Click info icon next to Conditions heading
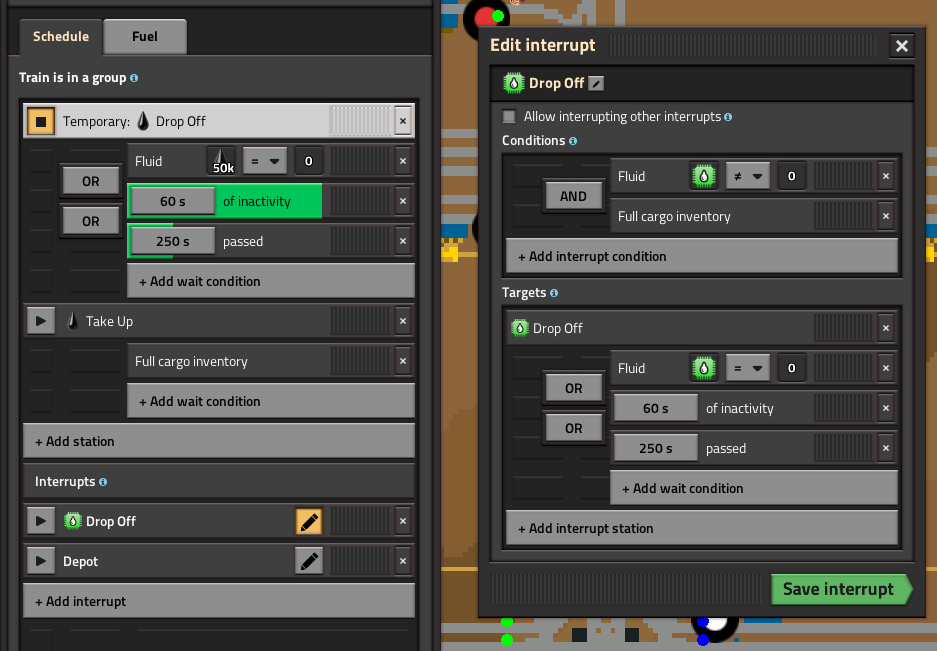Screen dimensions: 937x651 coord(573,141)
